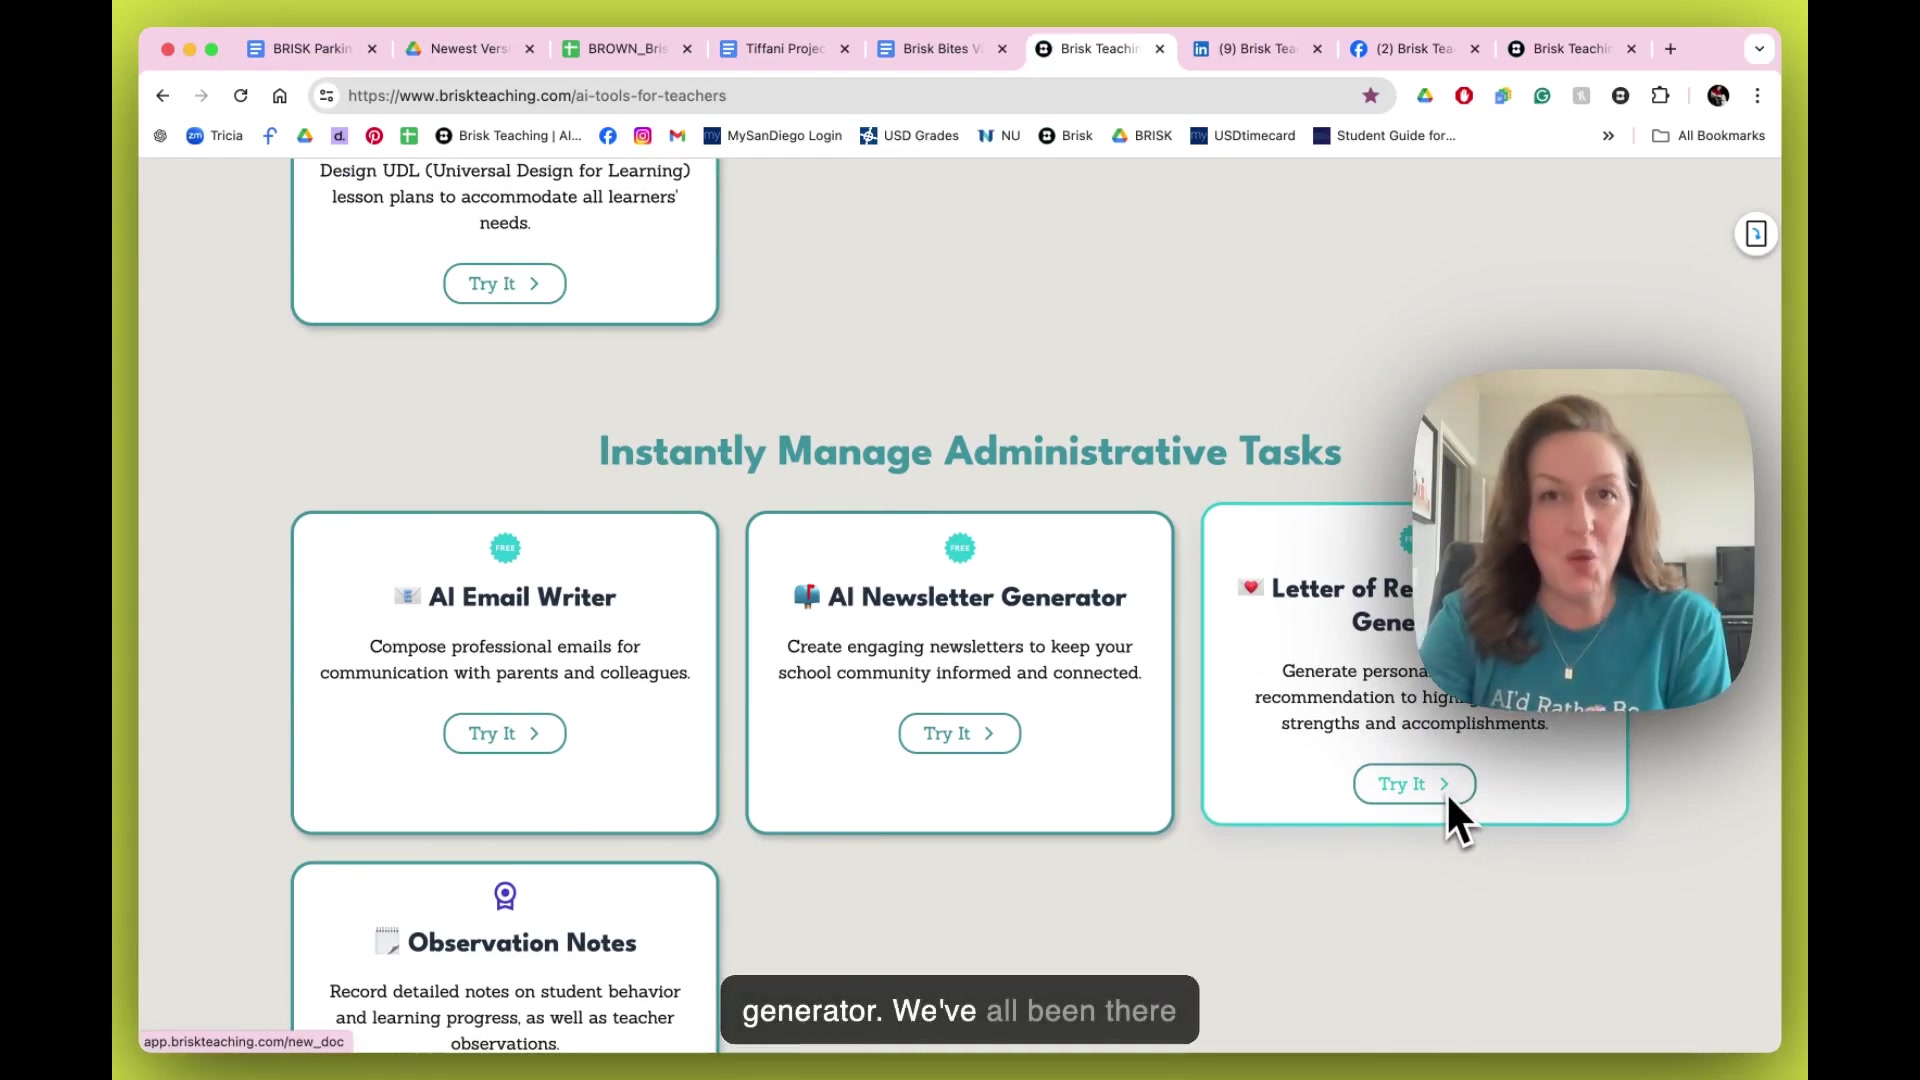1920x1080 pixels.
Task: Click Instantly Manage Administrative Tasks heading
Action: pyautogui.click(x=970, y=452)
